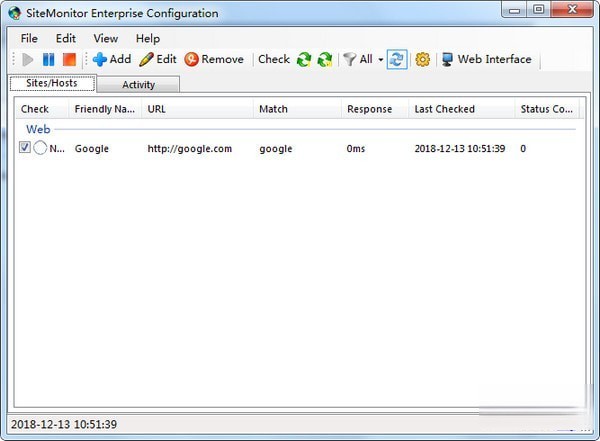This screenshot has height=441, width=600.
Task: Pause monitoring with the blue pause icon
Action: (x=48, y=60)
